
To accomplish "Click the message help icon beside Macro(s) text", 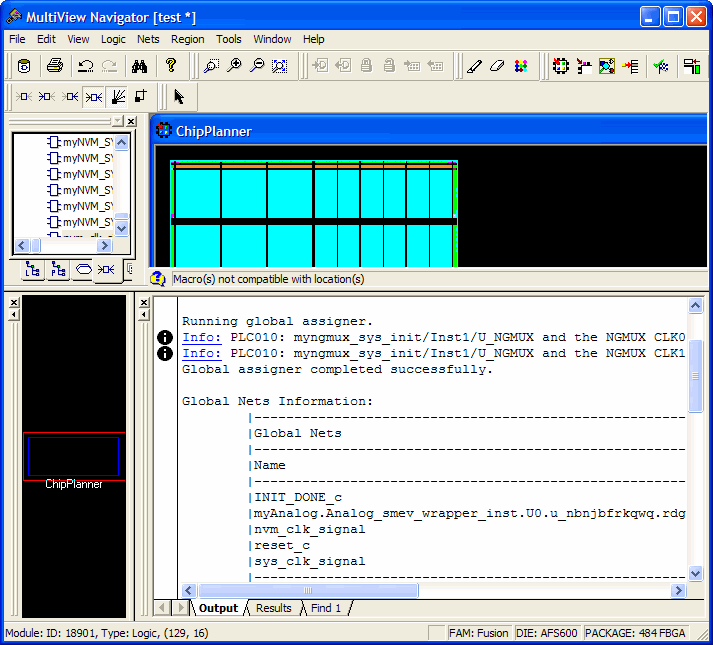I will pos(158,279).
